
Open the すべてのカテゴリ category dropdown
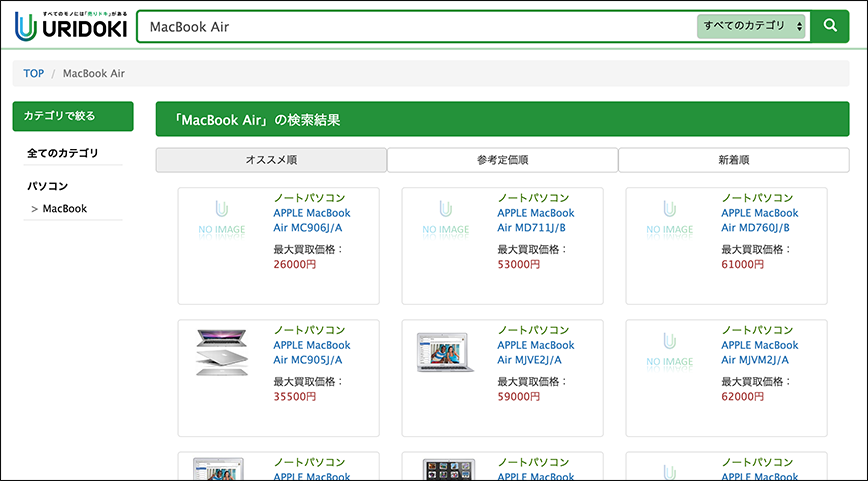(752, 26)
